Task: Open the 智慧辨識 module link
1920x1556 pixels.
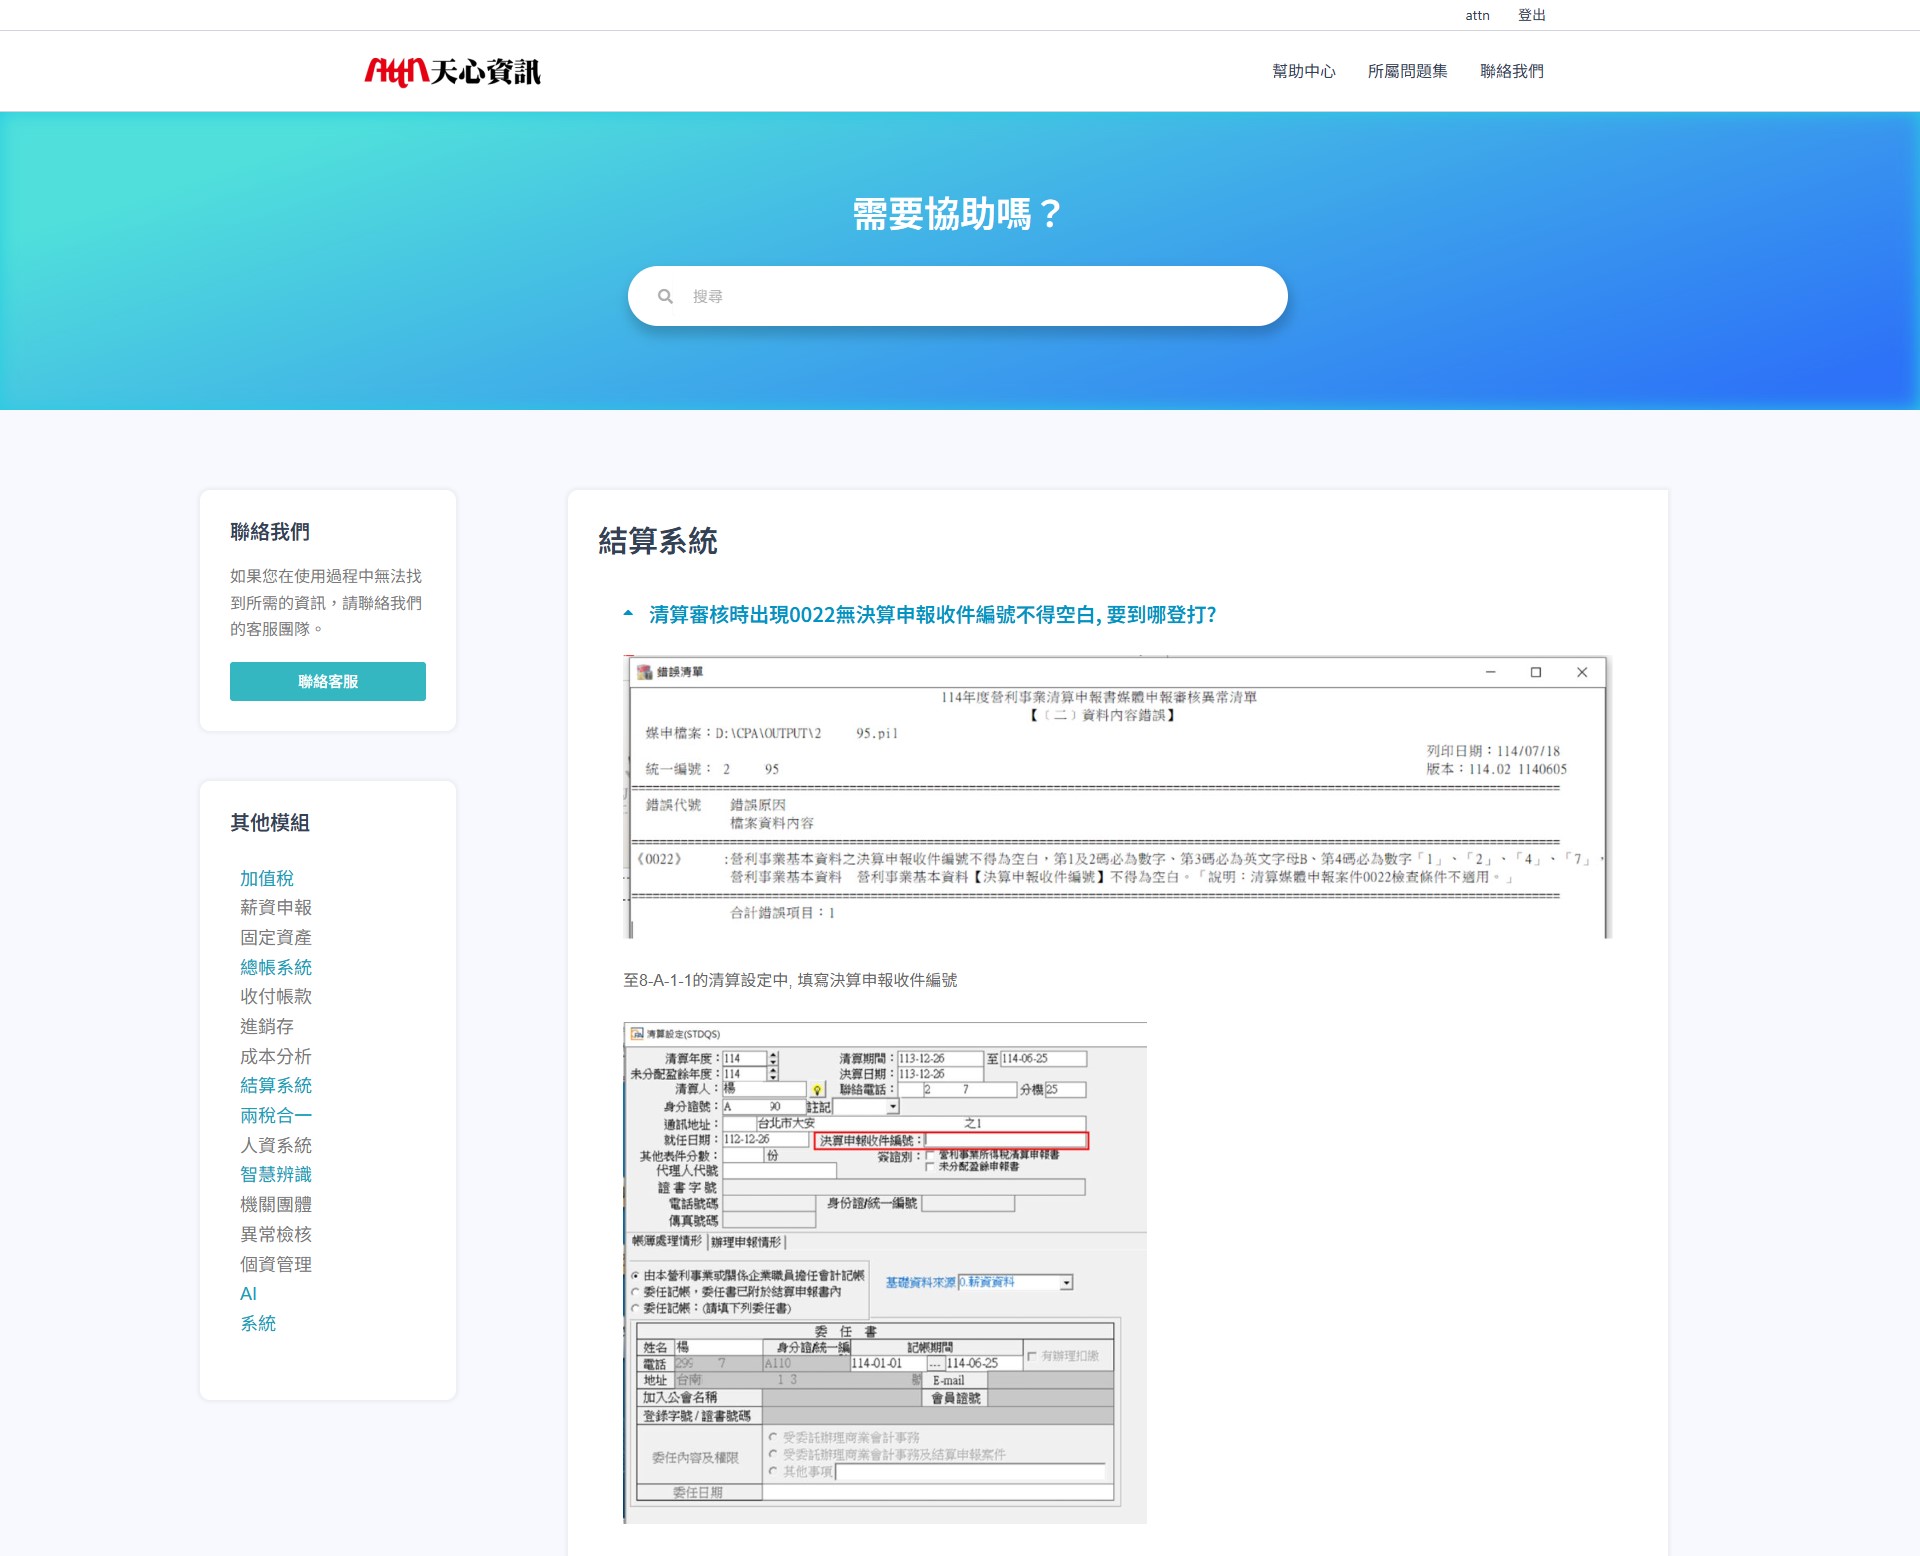Action: click(x=276, y=1174)
